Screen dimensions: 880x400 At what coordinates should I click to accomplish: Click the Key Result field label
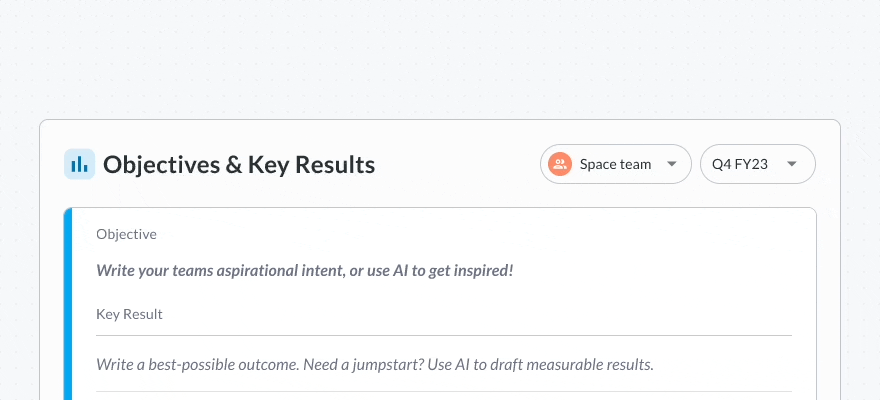tap(129, 314)
